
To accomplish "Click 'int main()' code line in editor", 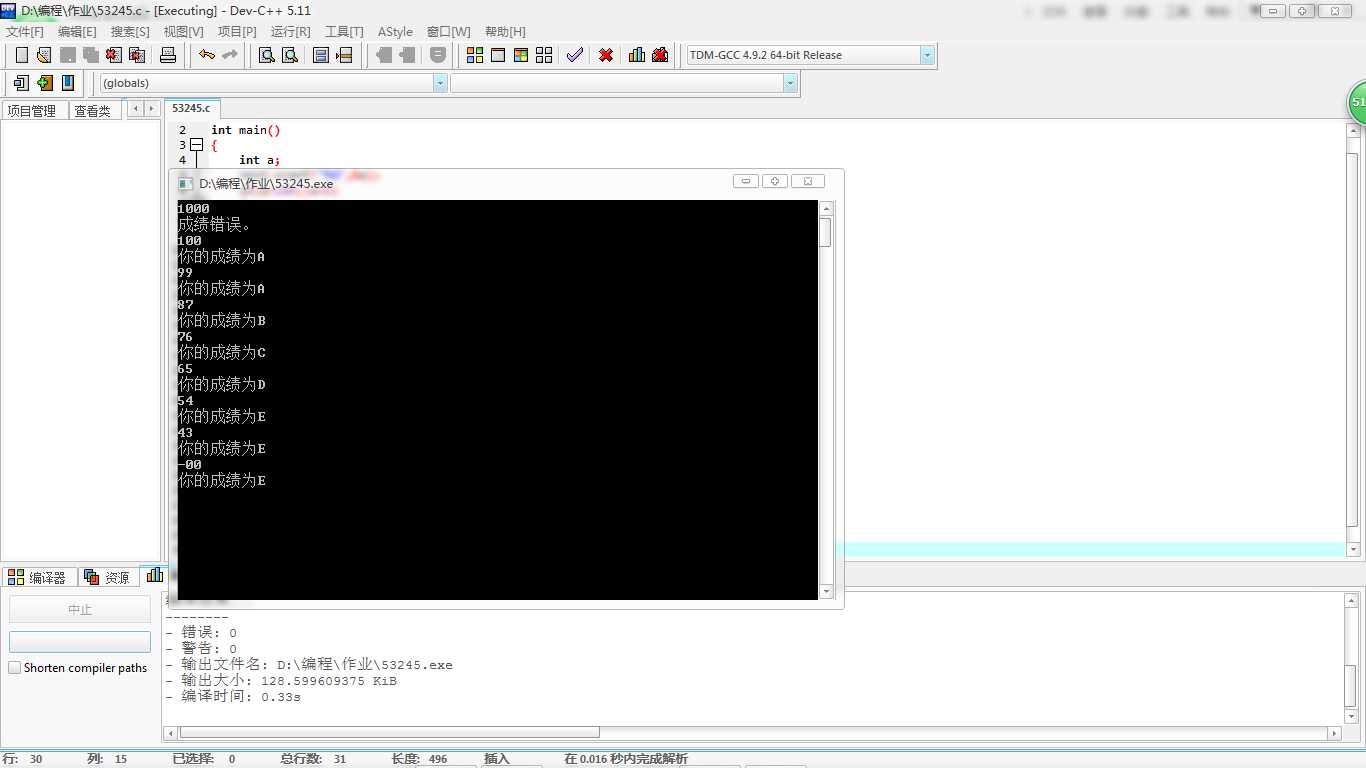I will 246,130.
